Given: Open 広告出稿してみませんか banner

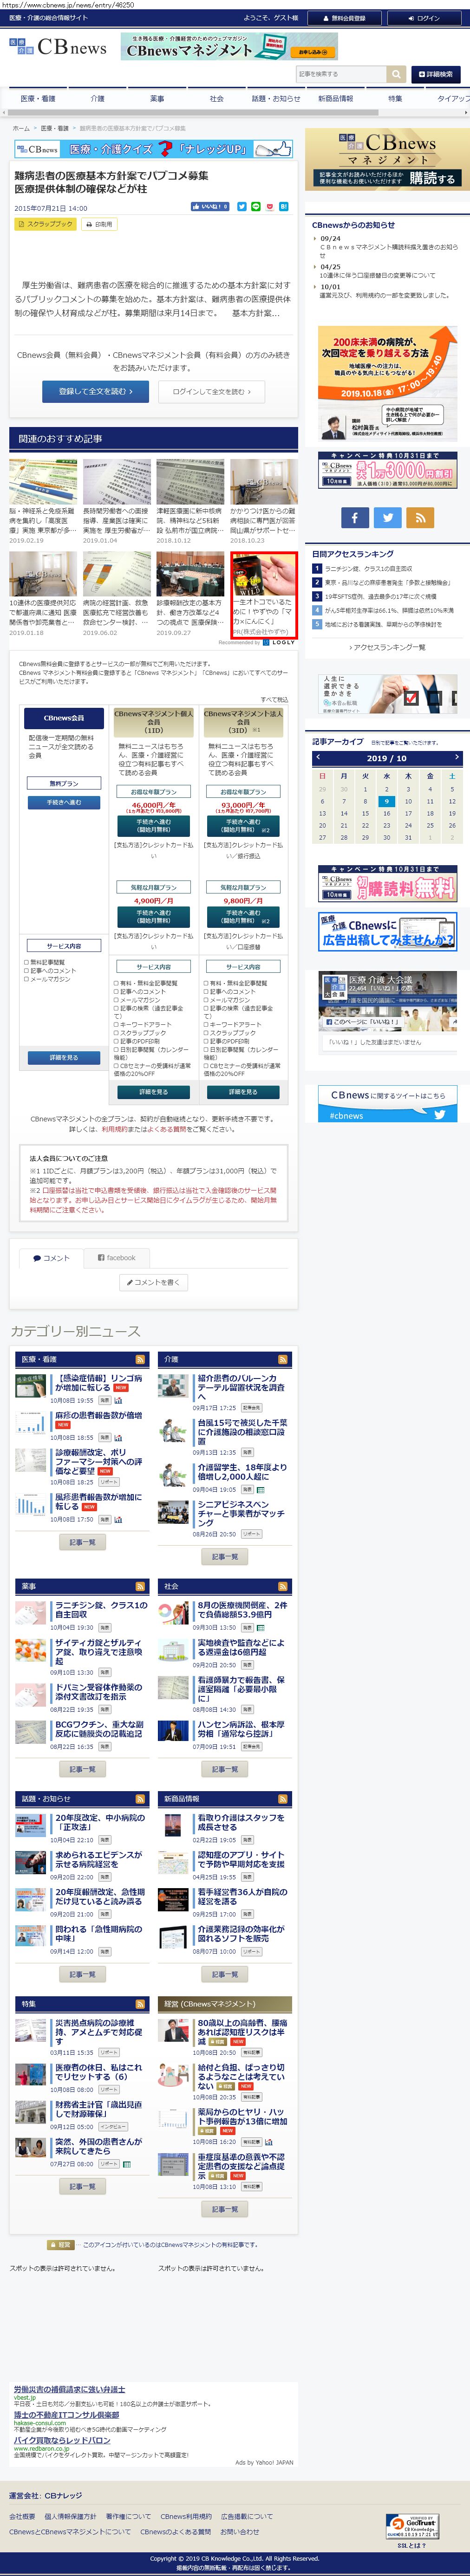Looking at the screenshot, I should coord(387,931).
